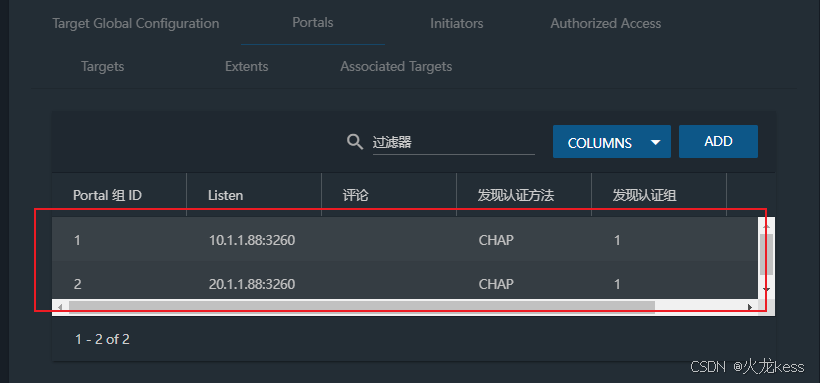Click Portal ID 2 cell

click(x=77, y=284)
